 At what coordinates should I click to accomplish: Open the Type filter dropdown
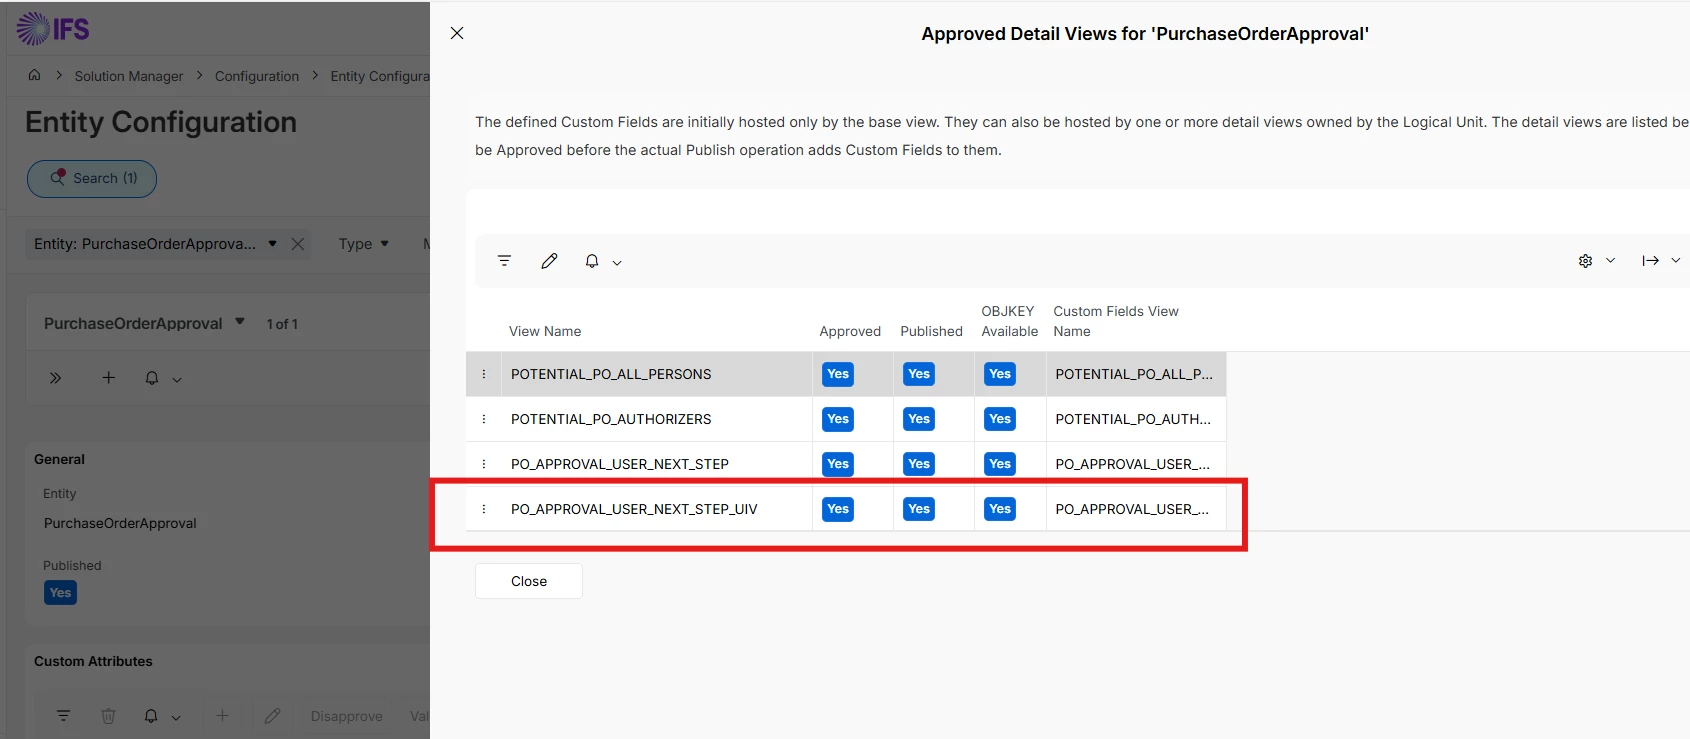point(364,244)
